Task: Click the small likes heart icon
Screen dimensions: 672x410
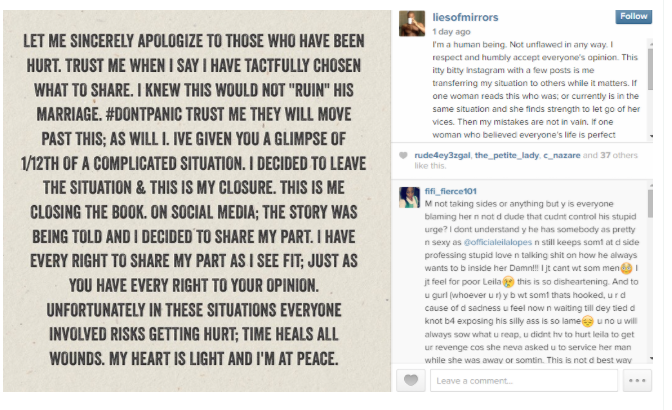Action: [403, 155]
